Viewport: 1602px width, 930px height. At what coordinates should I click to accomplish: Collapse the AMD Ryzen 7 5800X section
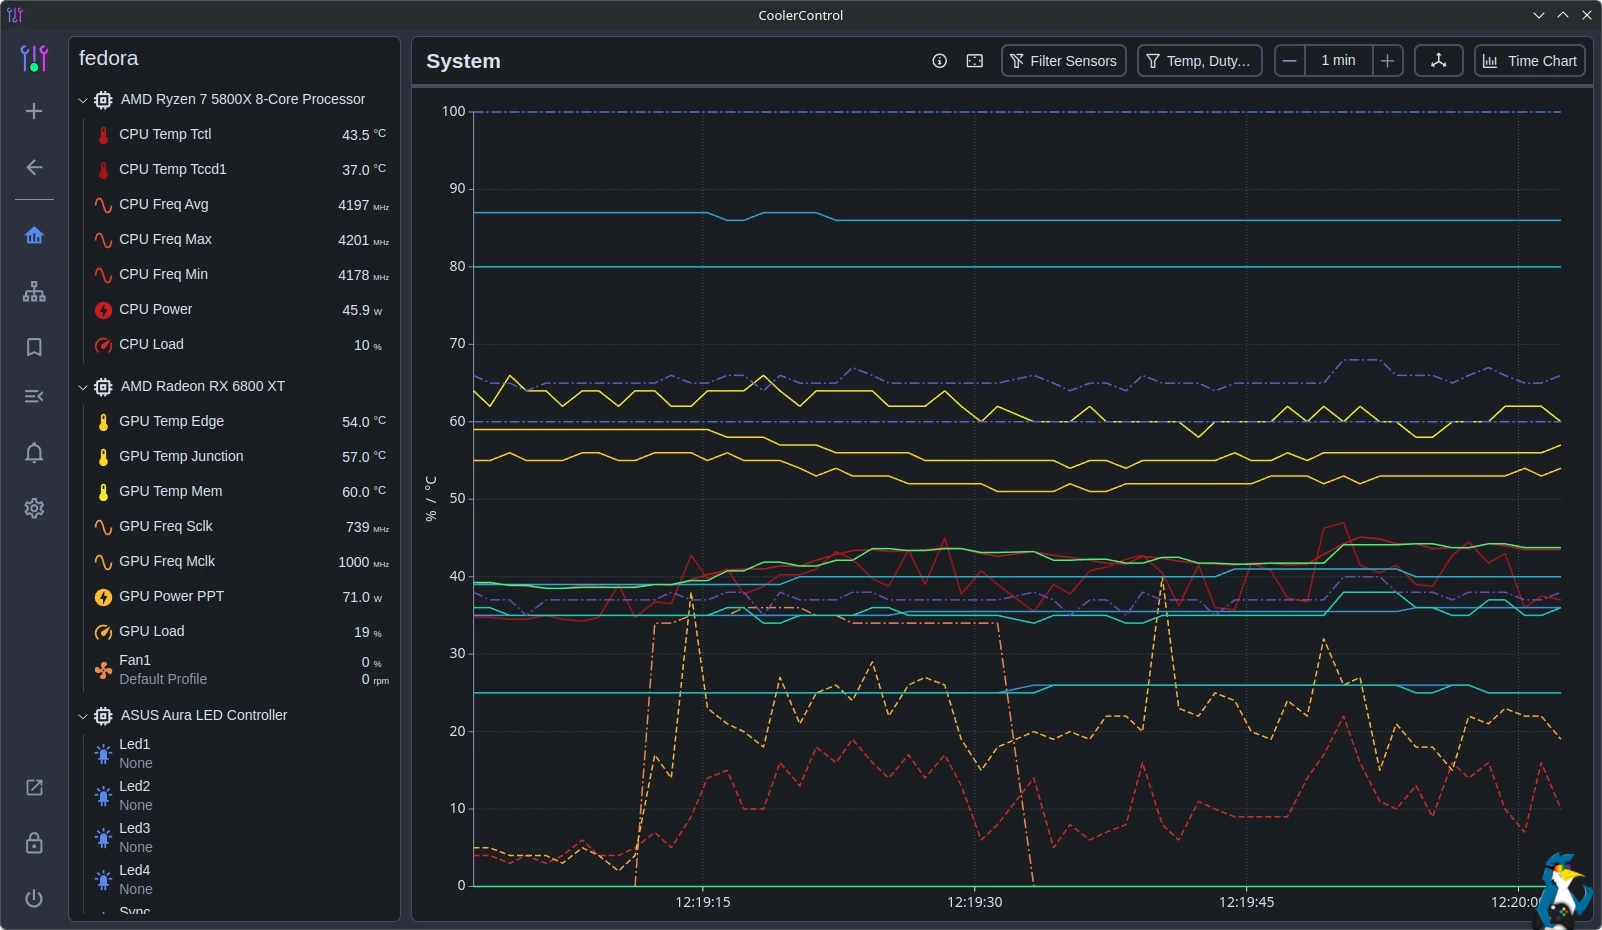[x=83, y=100]
